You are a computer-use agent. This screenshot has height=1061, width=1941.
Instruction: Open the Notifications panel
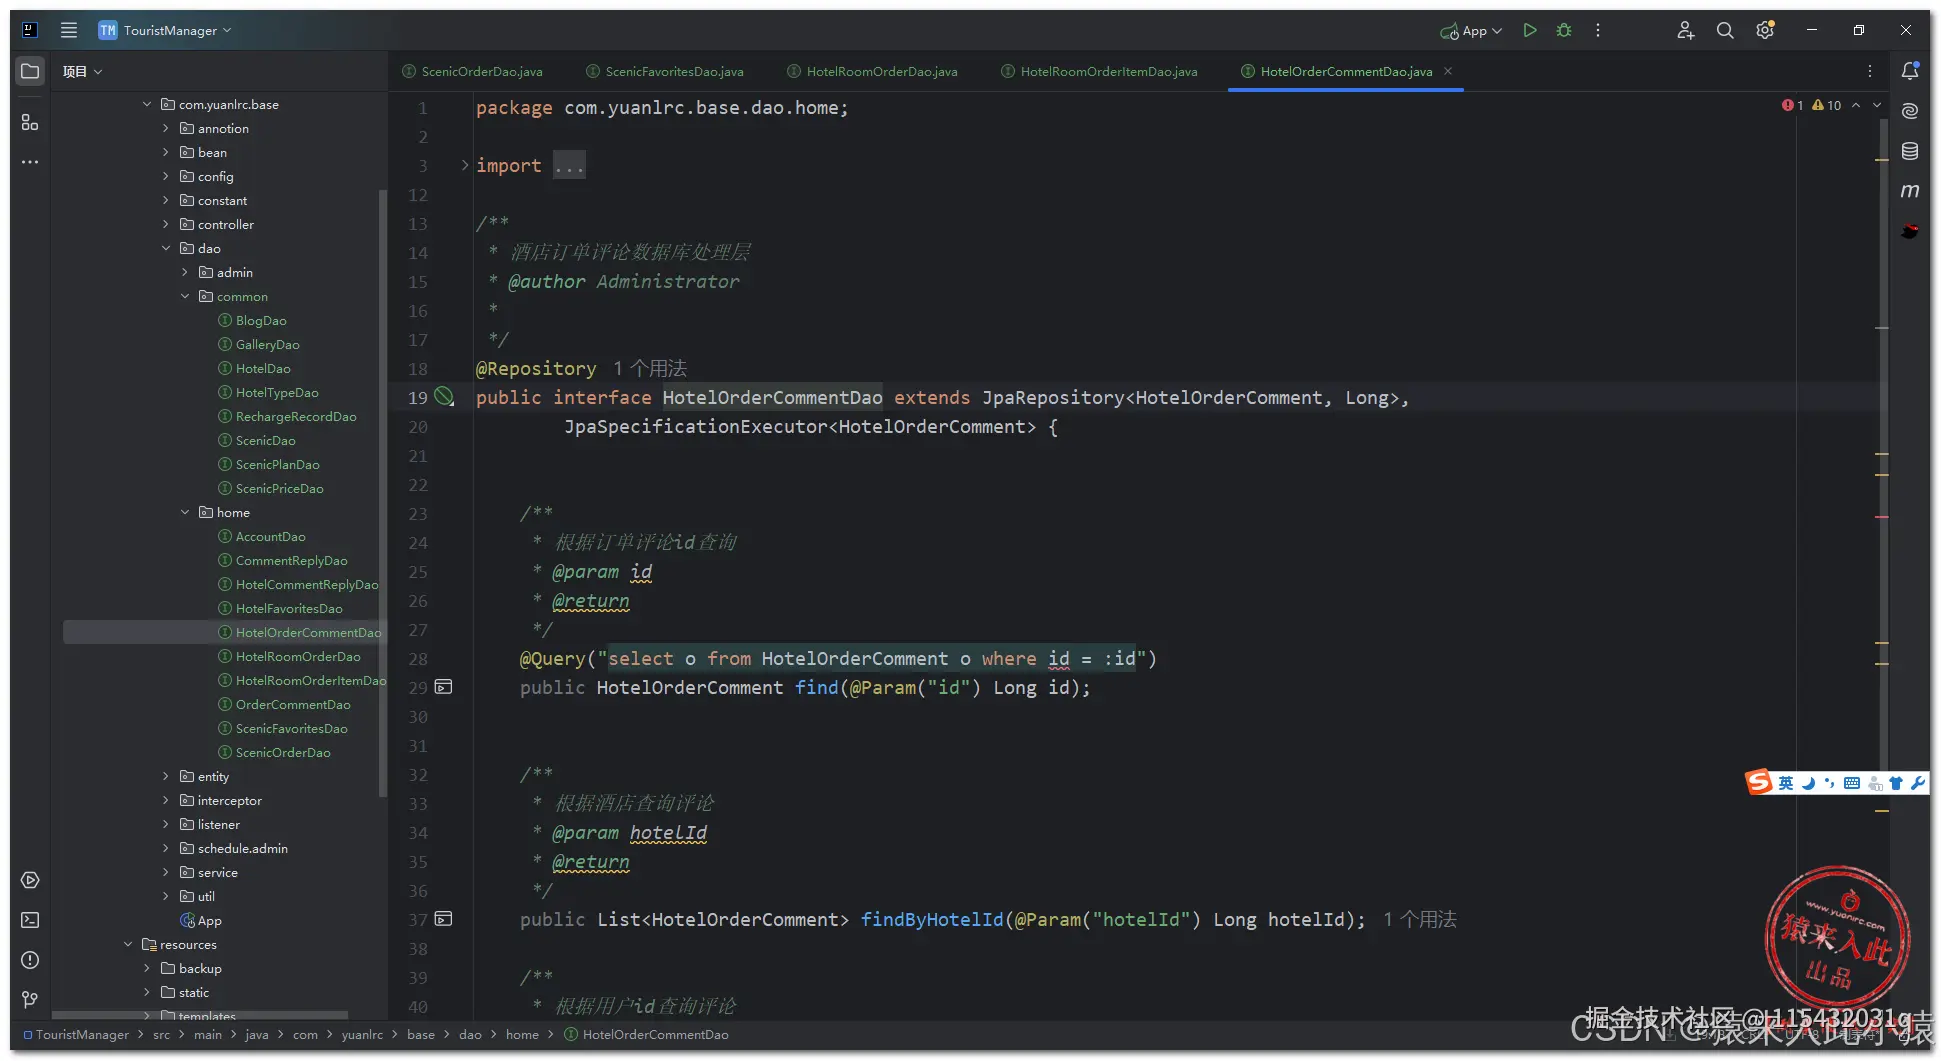(1910, 71)
